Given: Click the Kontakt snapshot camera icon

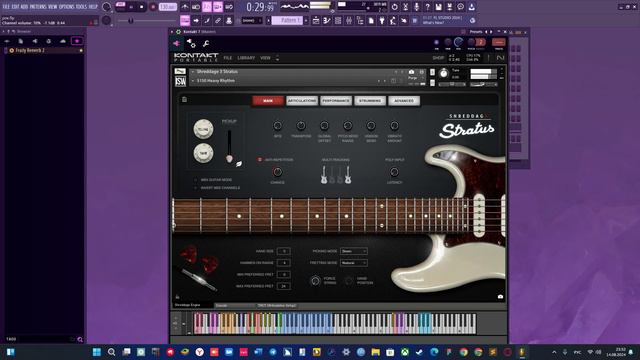Looking at the screenshot, I should pyautogui.click(x=411, y=72).
